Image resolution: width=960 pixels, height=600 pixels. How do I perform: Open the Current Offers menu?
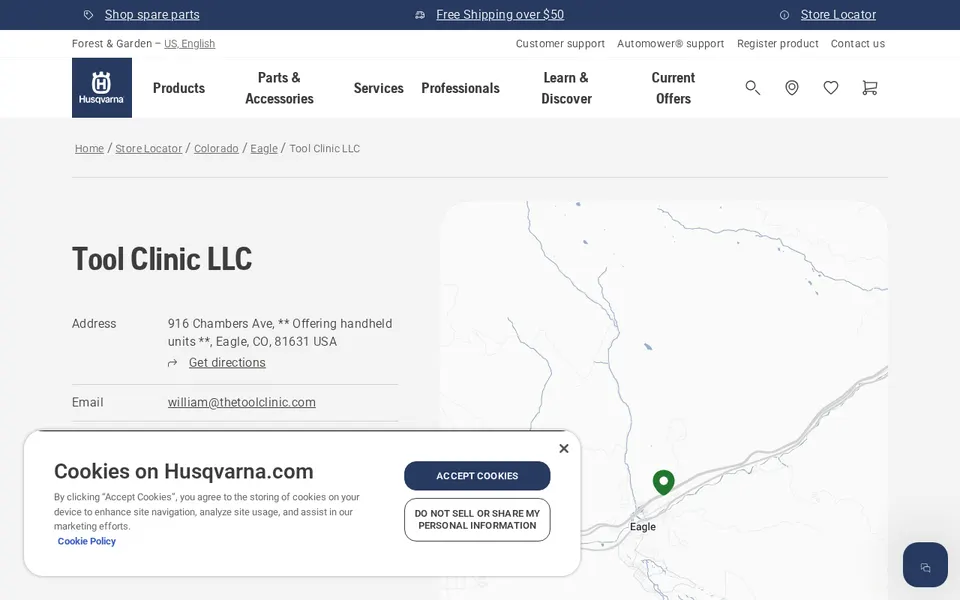(x=673, y=88)
